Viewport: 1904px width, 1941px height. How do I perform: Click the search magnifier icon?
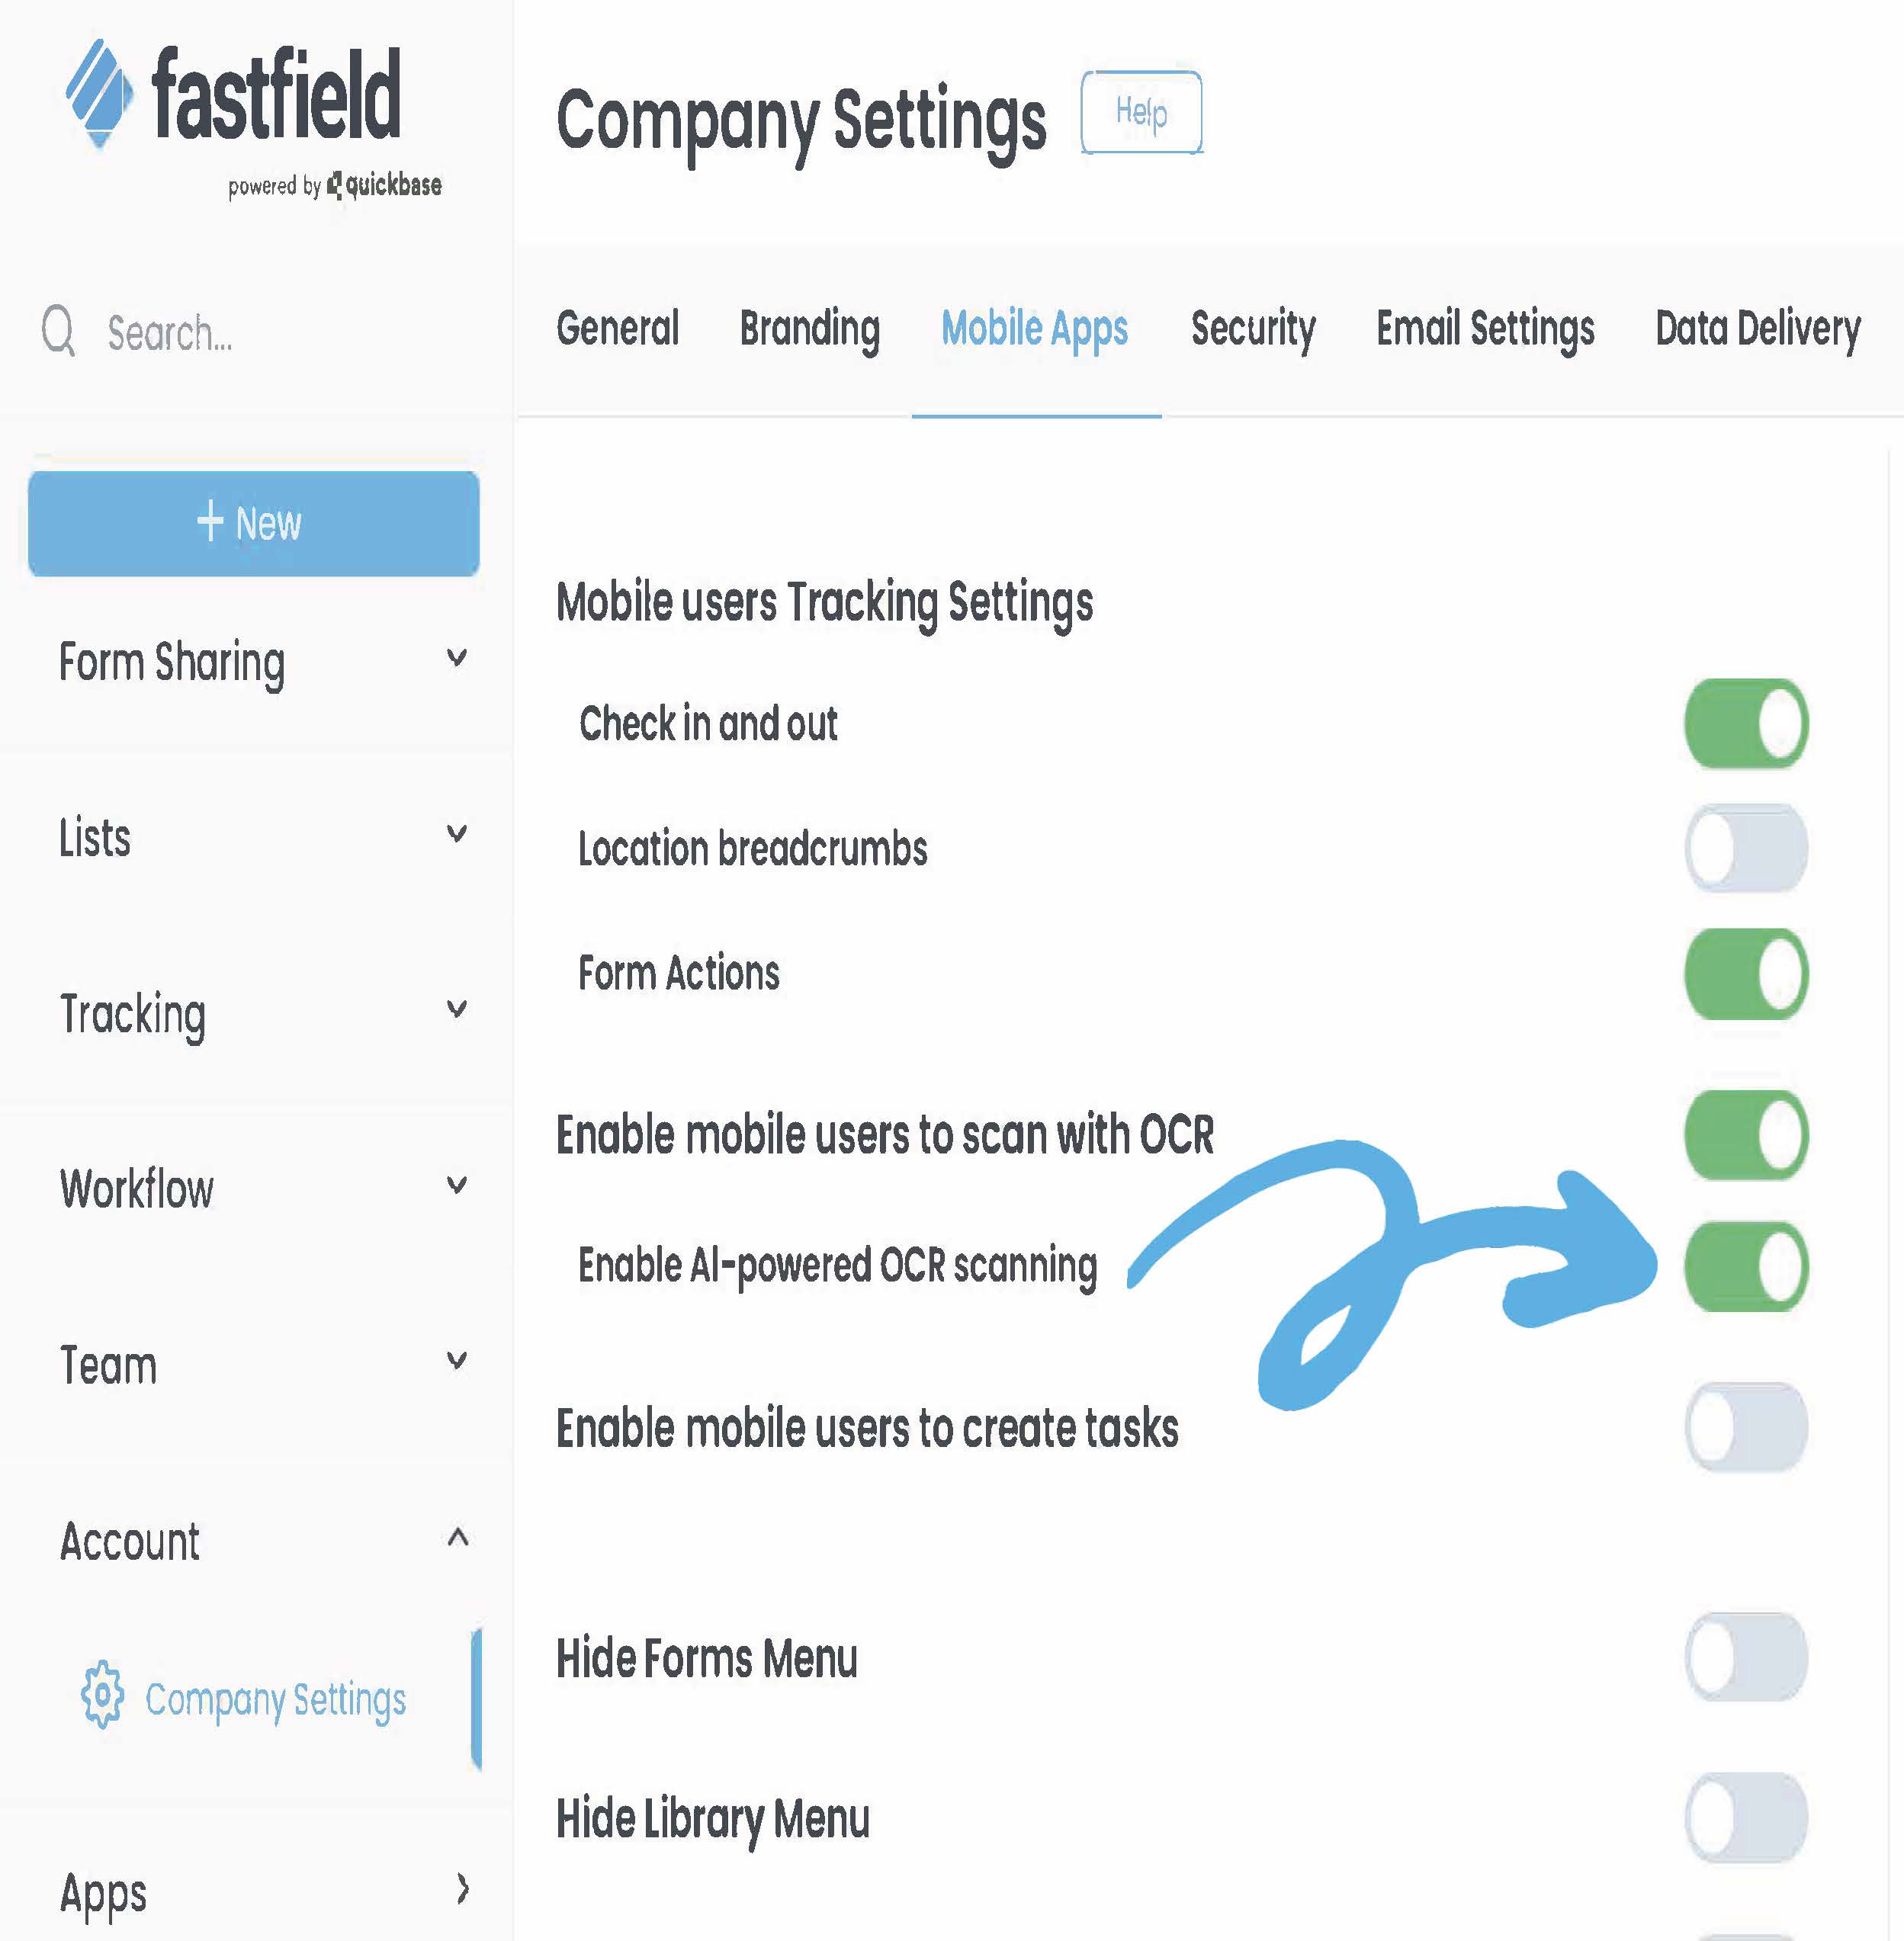point(58,331)
